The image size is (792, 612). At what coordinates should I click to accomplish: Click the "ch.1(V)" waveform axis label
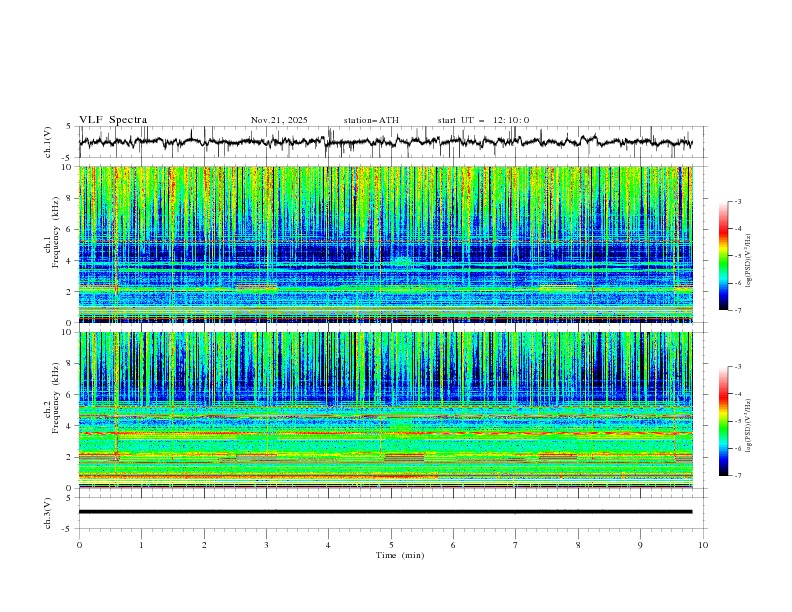click(47, 142)
